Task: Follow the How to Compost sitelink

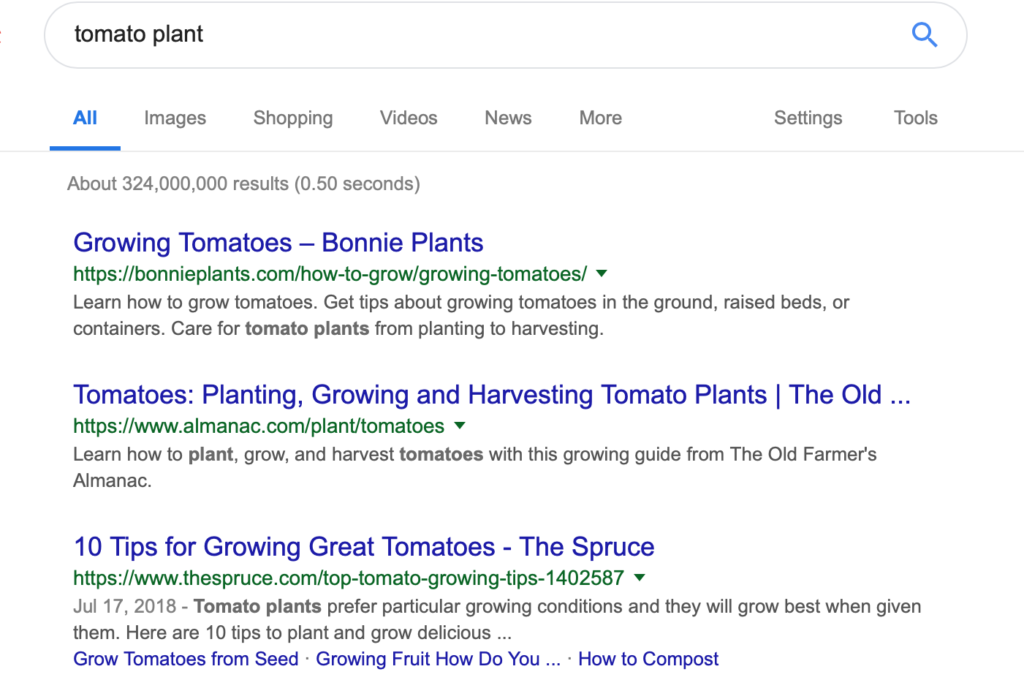Action: click(x=648, y=659)
